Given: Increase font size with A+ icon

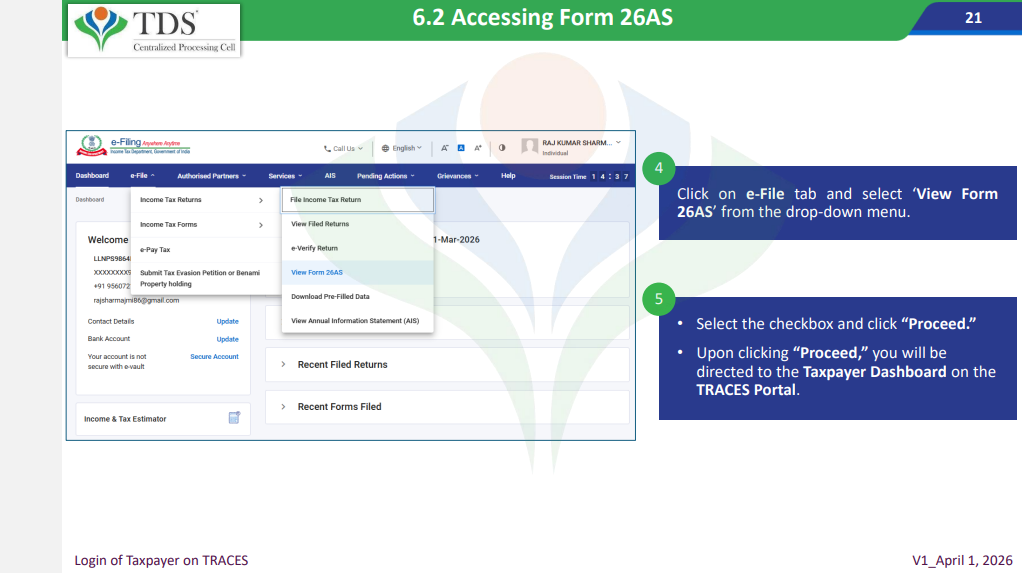Looking at the screenshot, I should [478, 148].
